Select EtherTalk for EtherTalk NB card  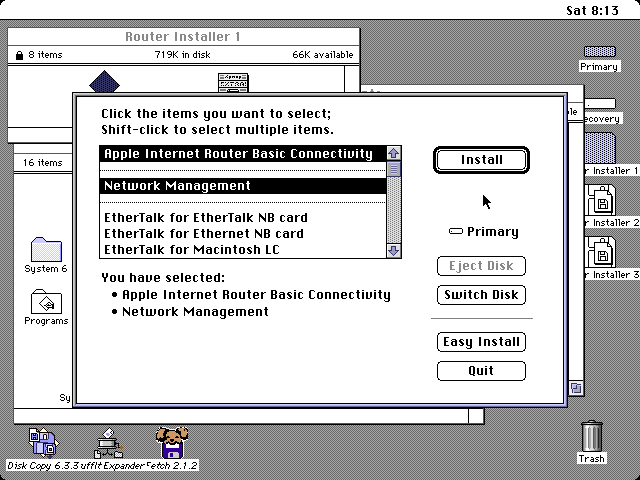pyautogui.click(x=243, y=218)
